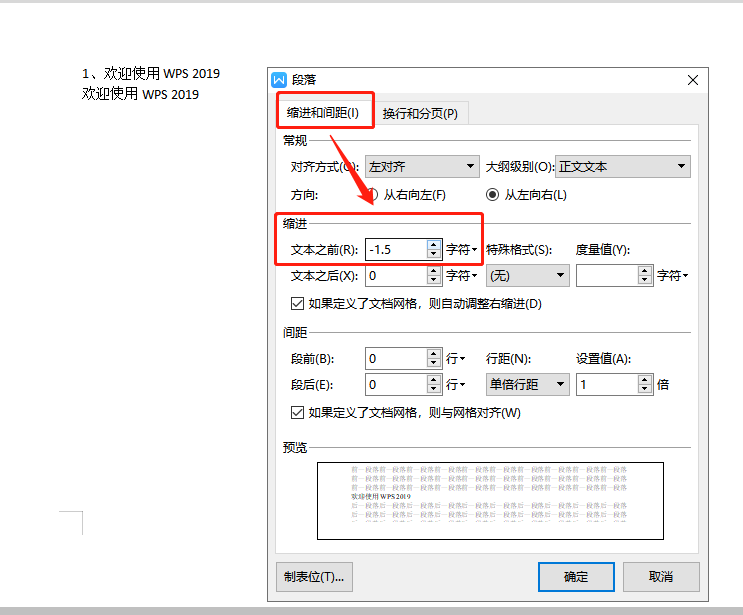Image resolution: width=743 pixels, height=615 pixels.
Task: Decrease 度量值 with down spinner arrow
Action: 644,280
